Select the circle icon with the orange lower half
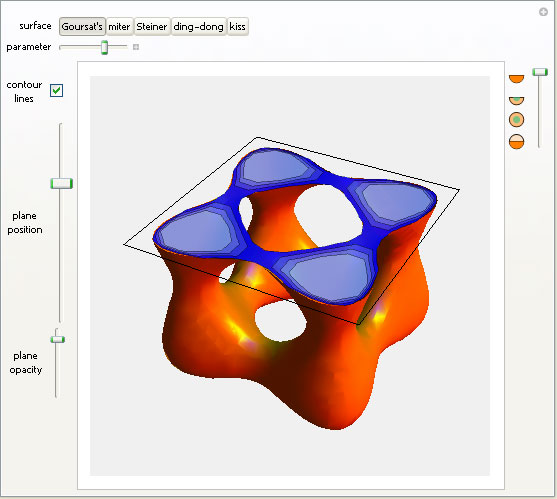 [517, 142]
